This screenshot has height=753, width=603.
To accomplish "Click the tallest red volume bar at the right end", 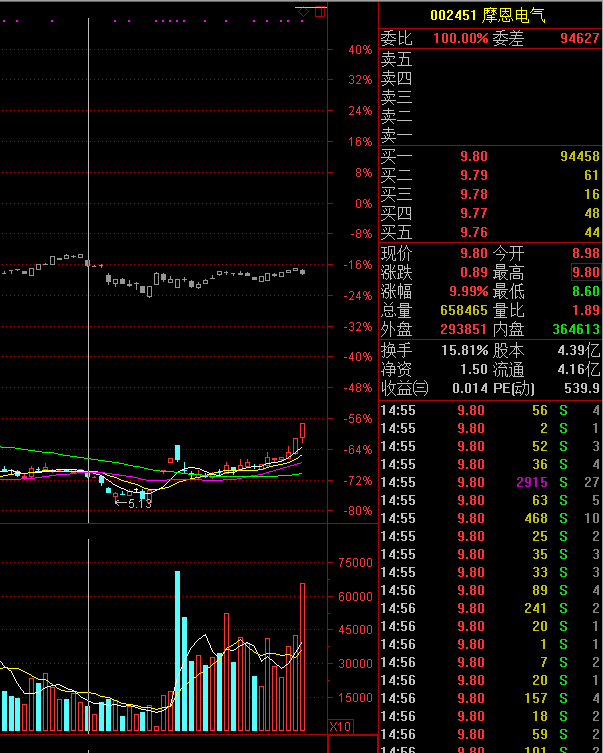I will [x=302, y=657].
